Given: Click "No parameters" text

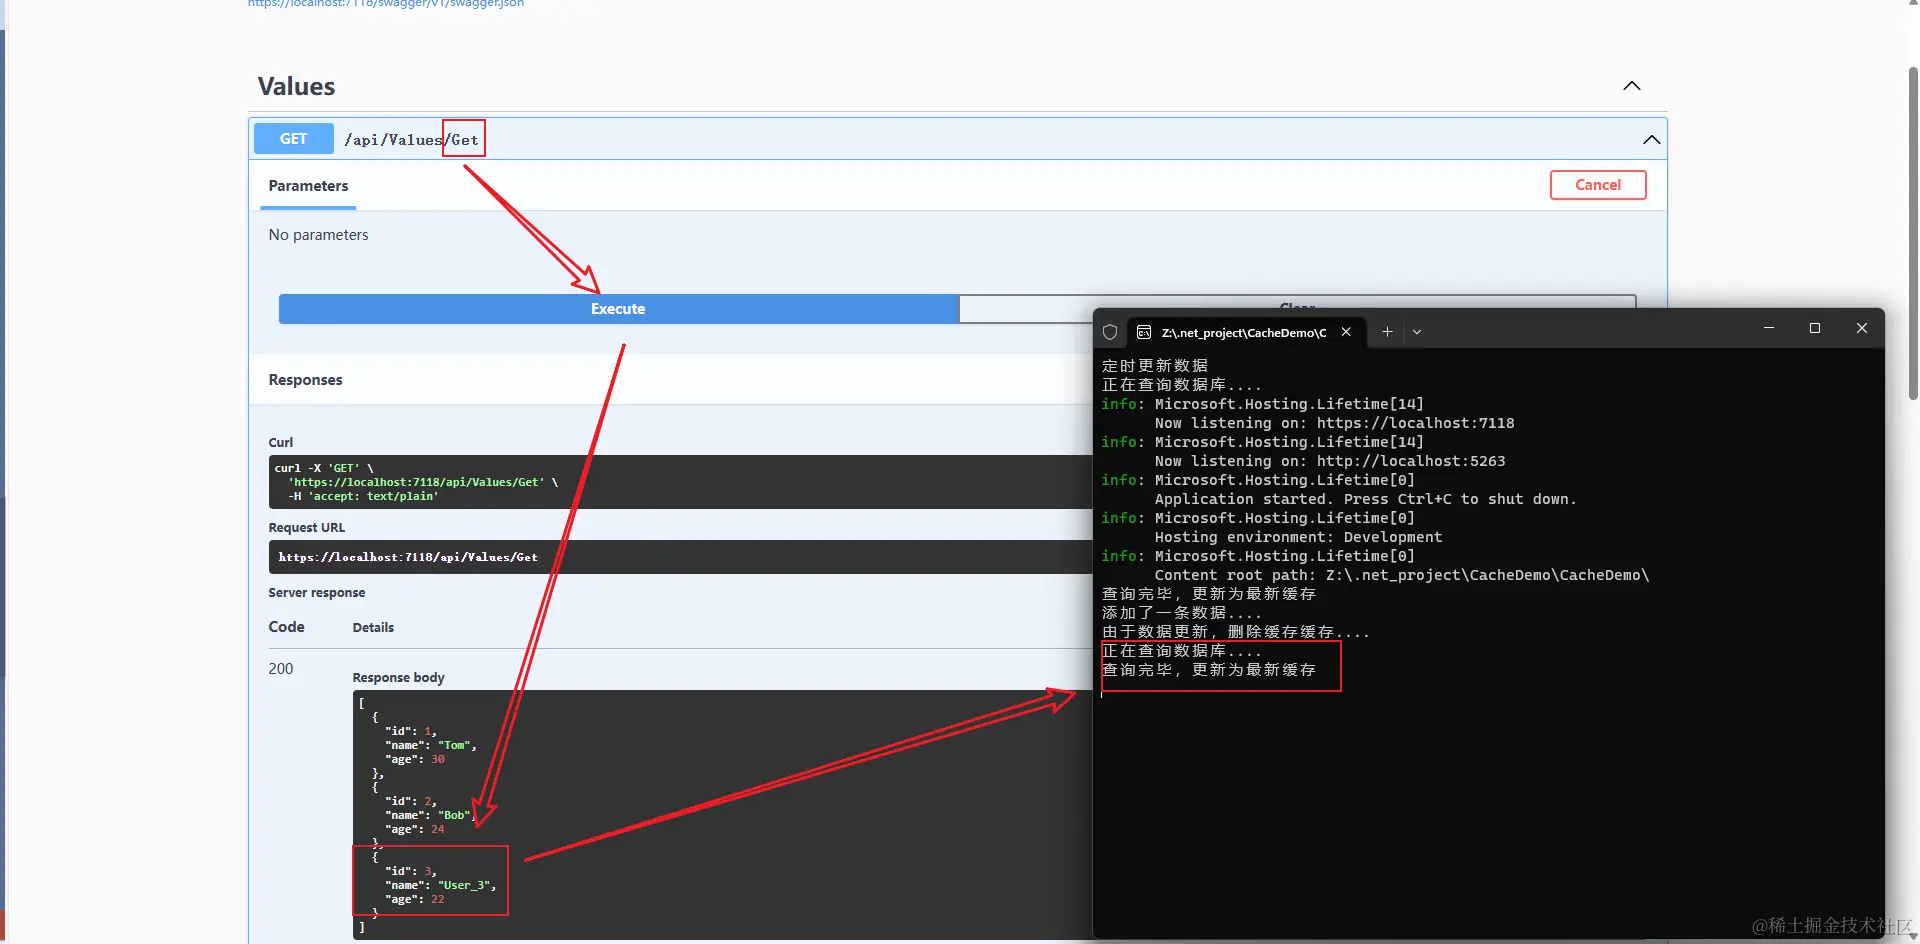Looking at the screenshot, I should coord(318,235).
